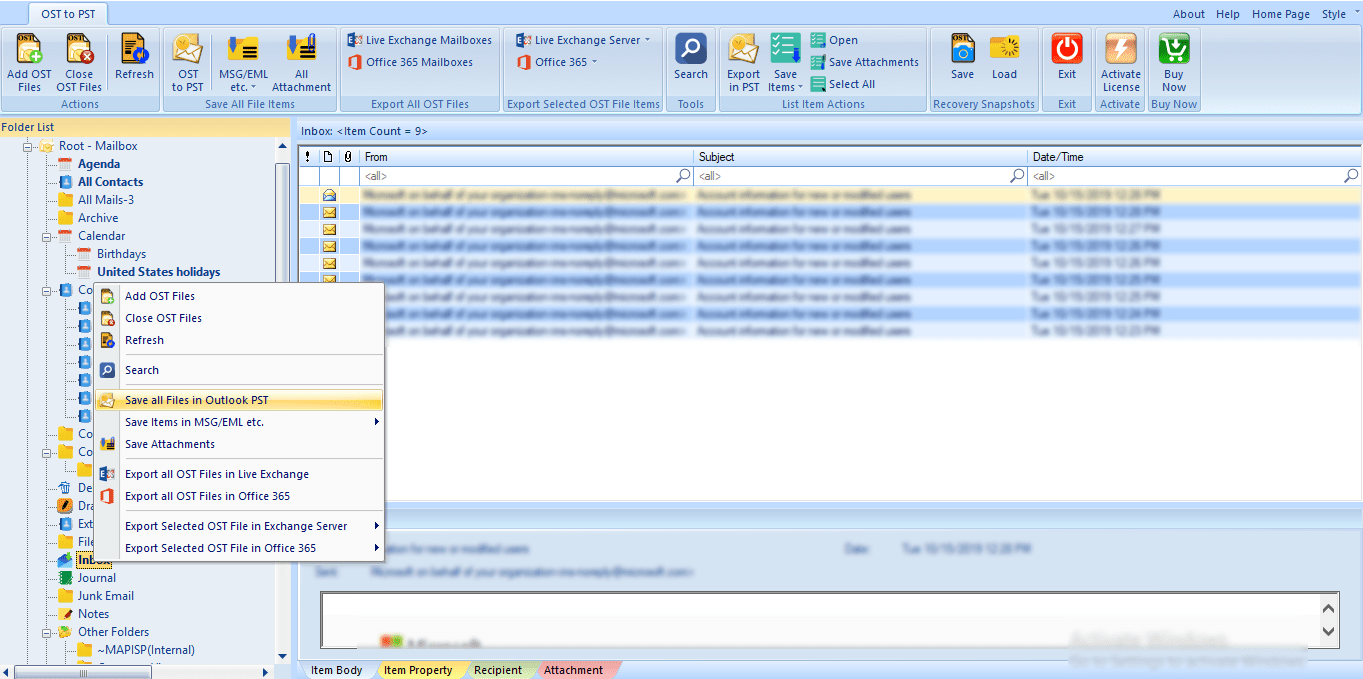
Task: Click Select All in the ribbon
Action: (843, 84)
